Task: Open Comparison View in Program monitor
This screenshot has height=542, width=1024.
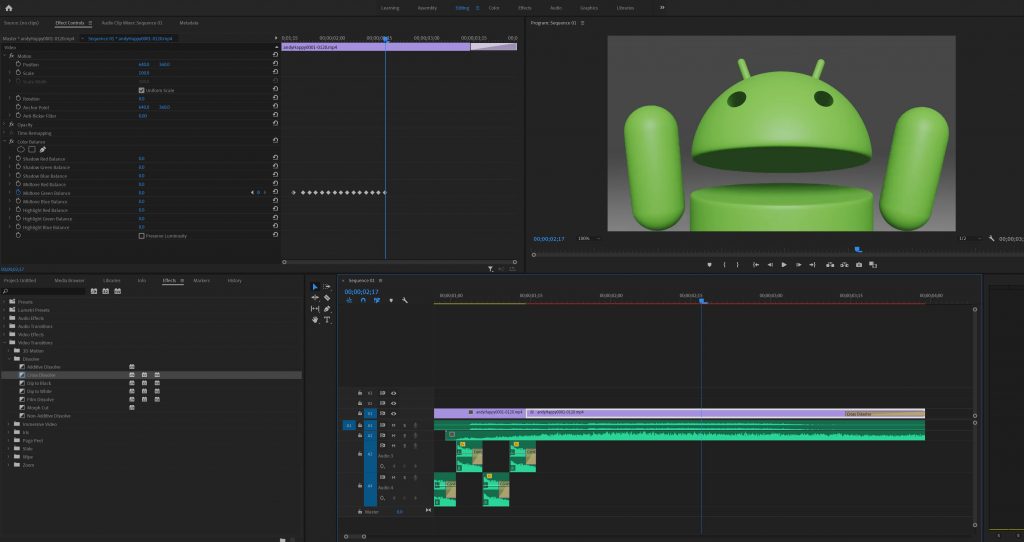Action: click(x=873, y=264)
